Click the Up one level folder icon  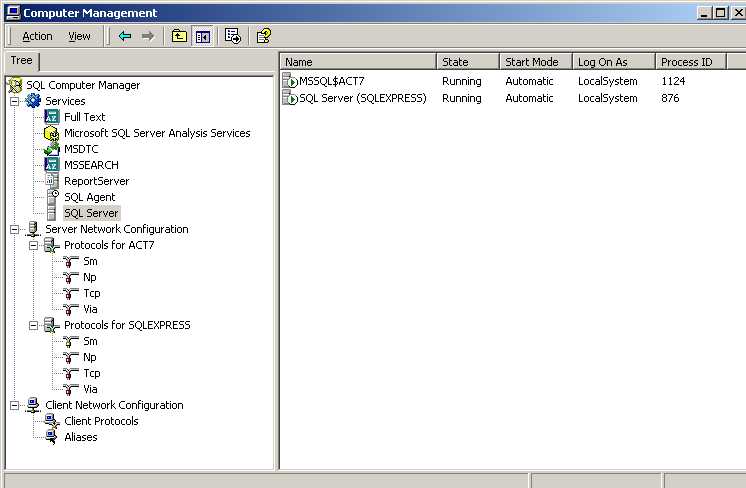coord(179,36)
